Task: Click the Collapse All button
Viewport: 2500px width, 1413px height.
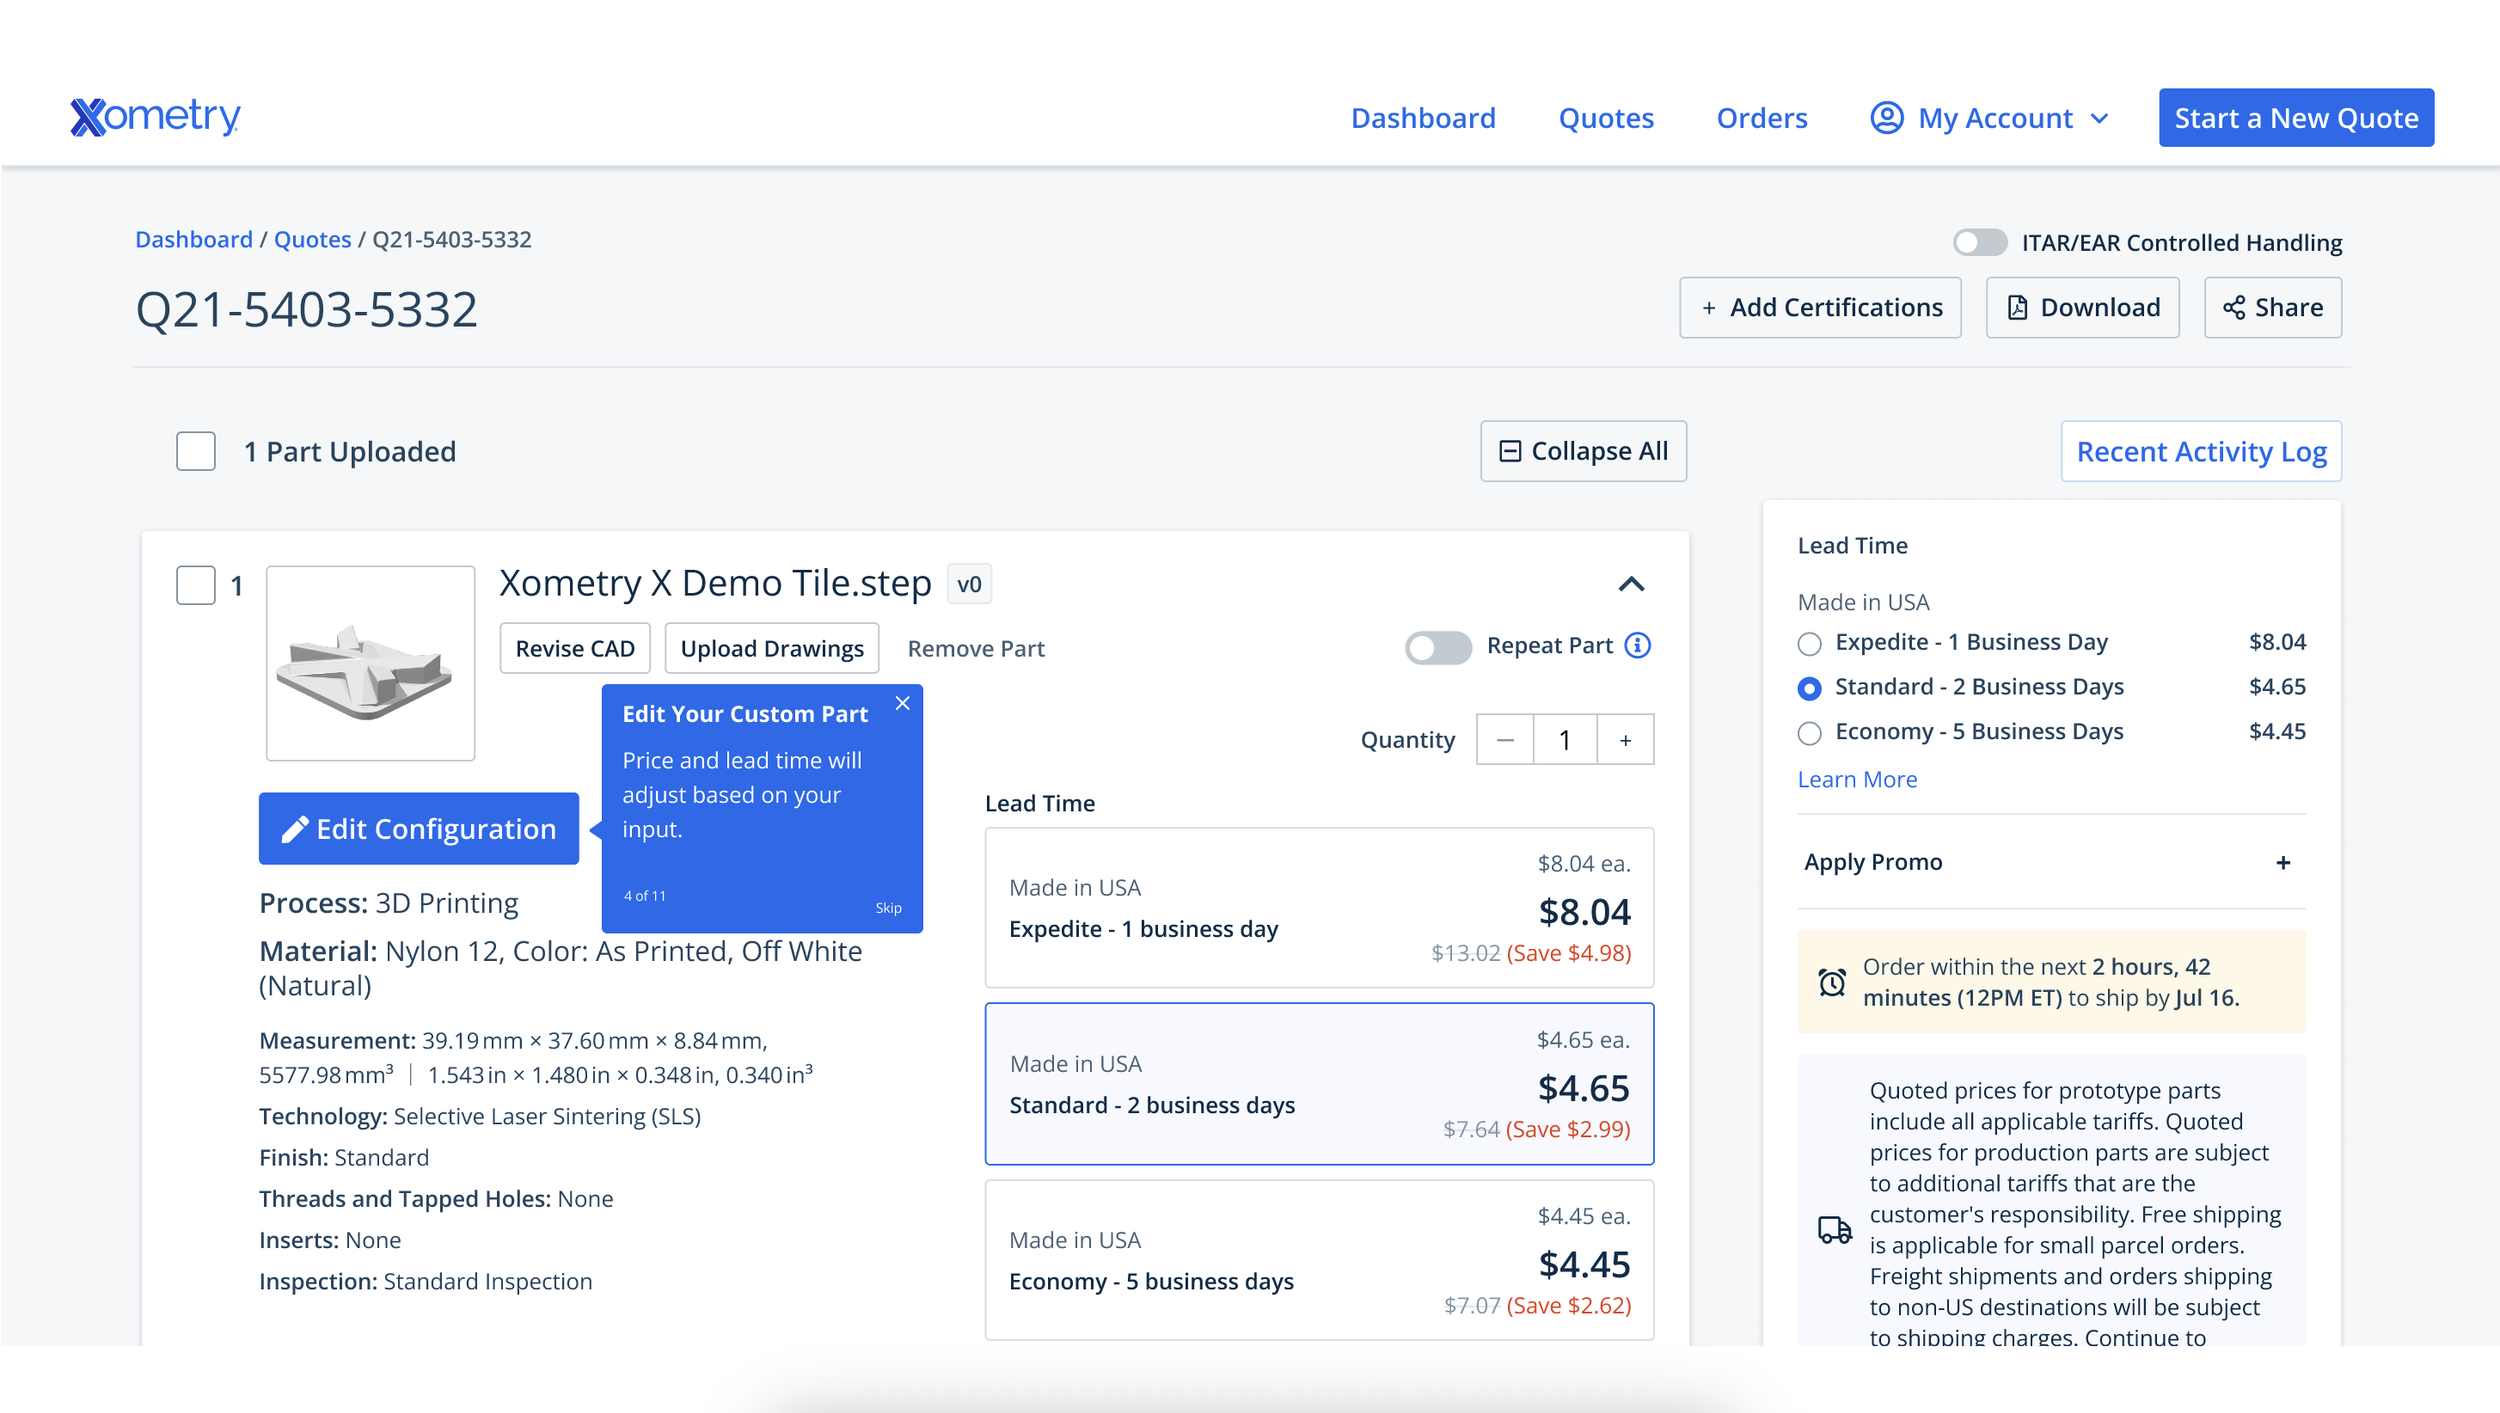Action: click(x=1583, y=452)
